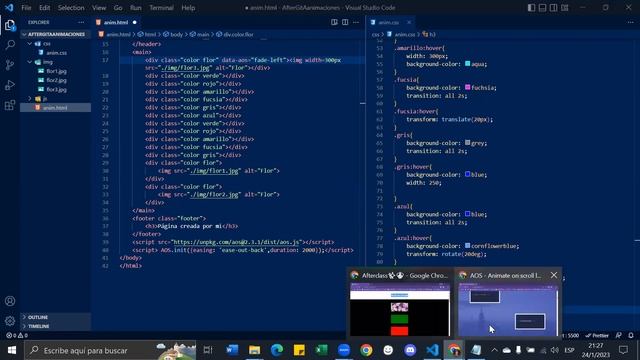This screenshot has height=360, width=640.
Task: Switch to the anim.css editor tab
Action: point(388,22)
